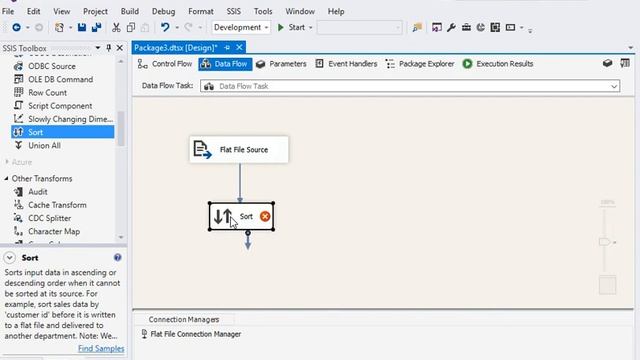This screenshot has width=640, height=360.
Task: Open the SSIS menu
Action: point(233,11)
